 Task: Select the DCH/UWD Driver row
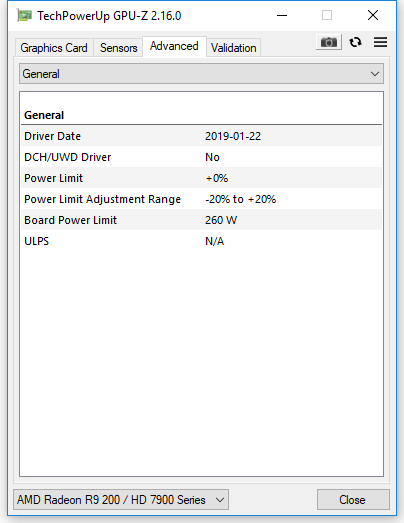point(201,157)
